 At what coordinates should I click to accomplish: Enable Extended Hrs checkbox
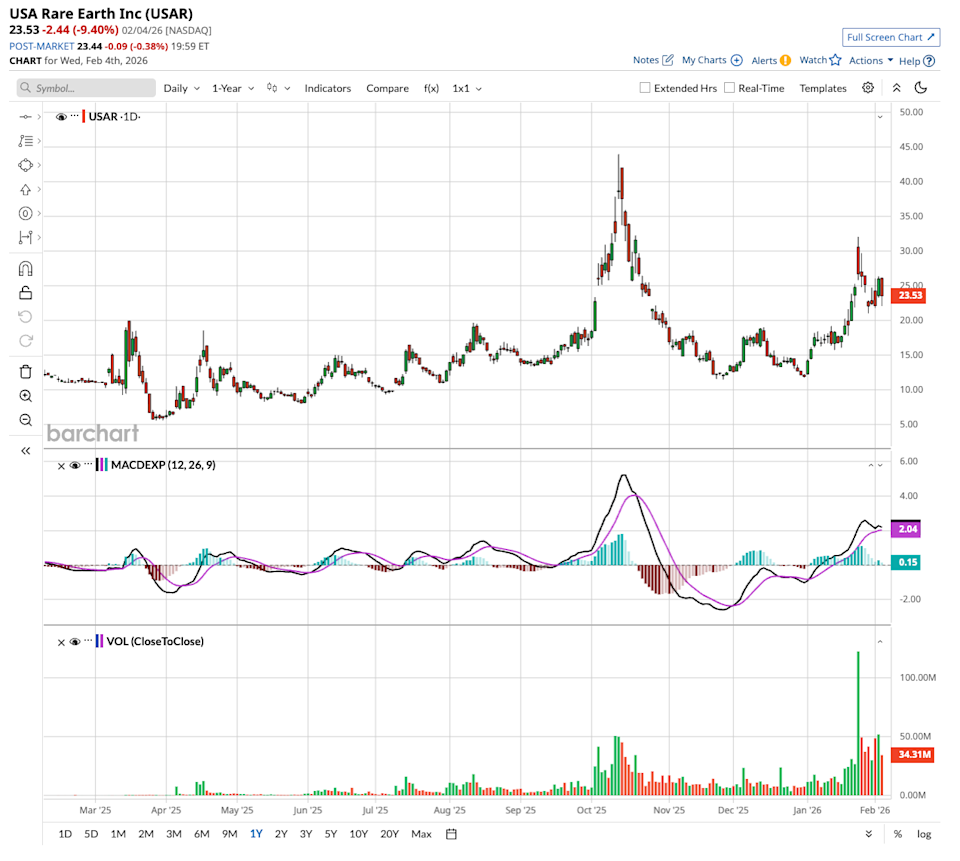point(645,88)
